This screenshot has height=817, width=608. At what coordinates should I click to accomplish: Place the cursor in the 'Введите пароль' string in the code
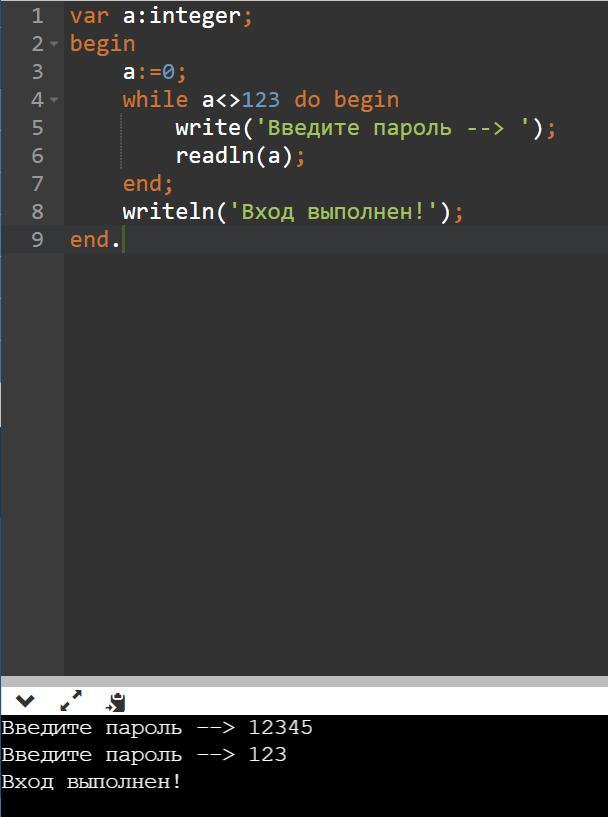359,128
